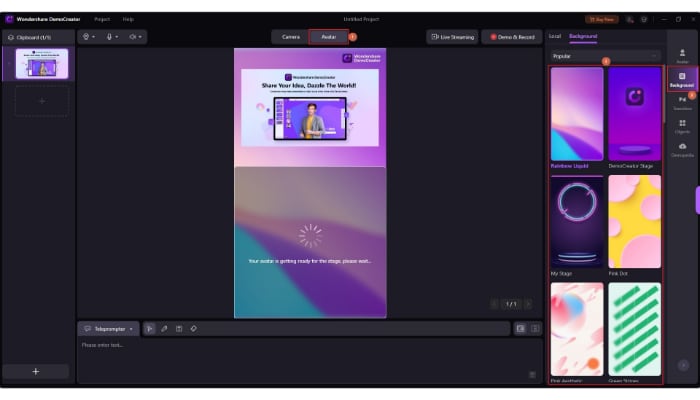Switch to Avatar mode
700x400 pixels.
coord(329,37)
